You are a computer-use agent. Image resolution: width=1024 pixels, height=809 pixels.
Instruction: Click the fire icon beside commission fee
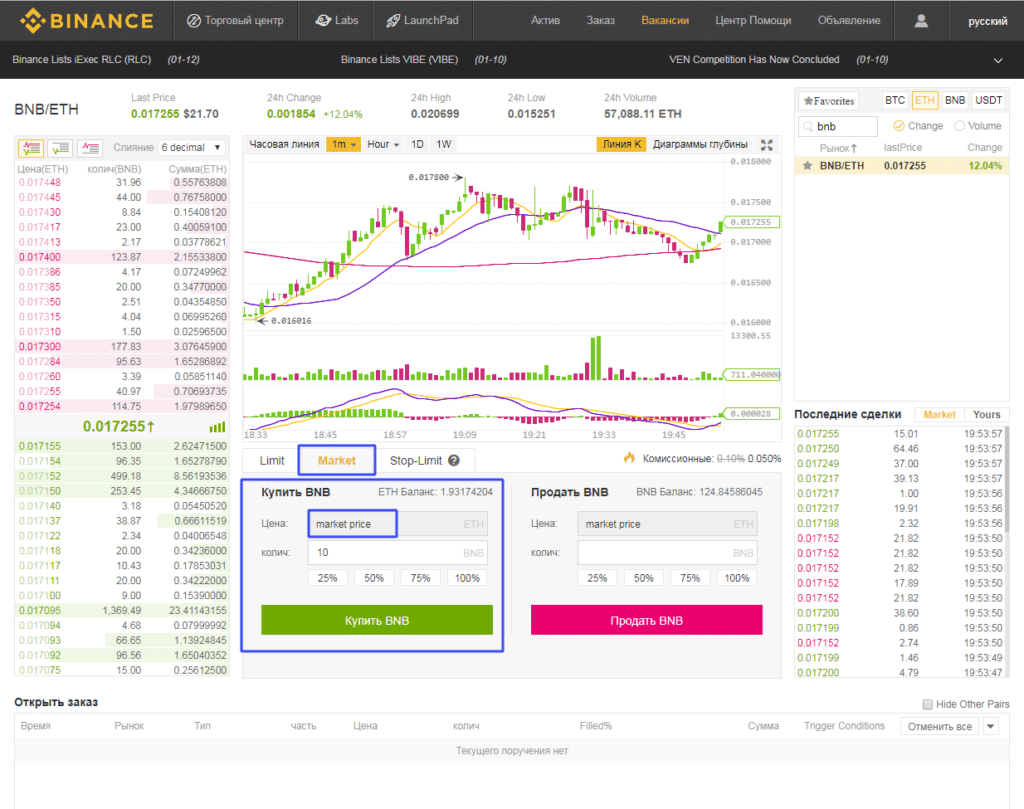tap(630, 458)
